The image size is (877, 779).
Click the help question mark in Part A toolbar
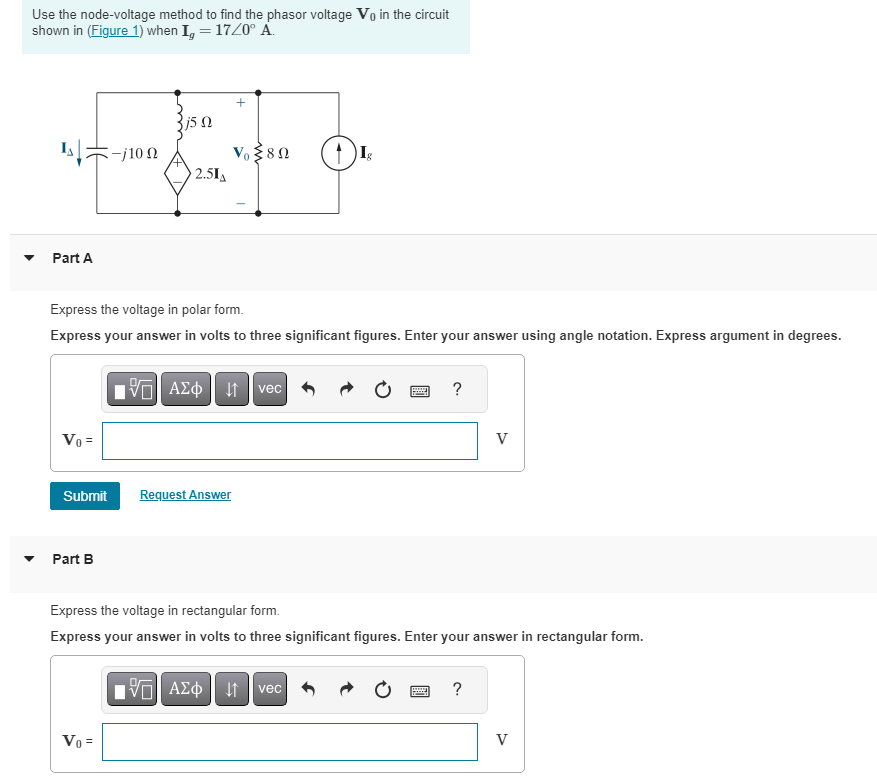(x=457, y=389)
